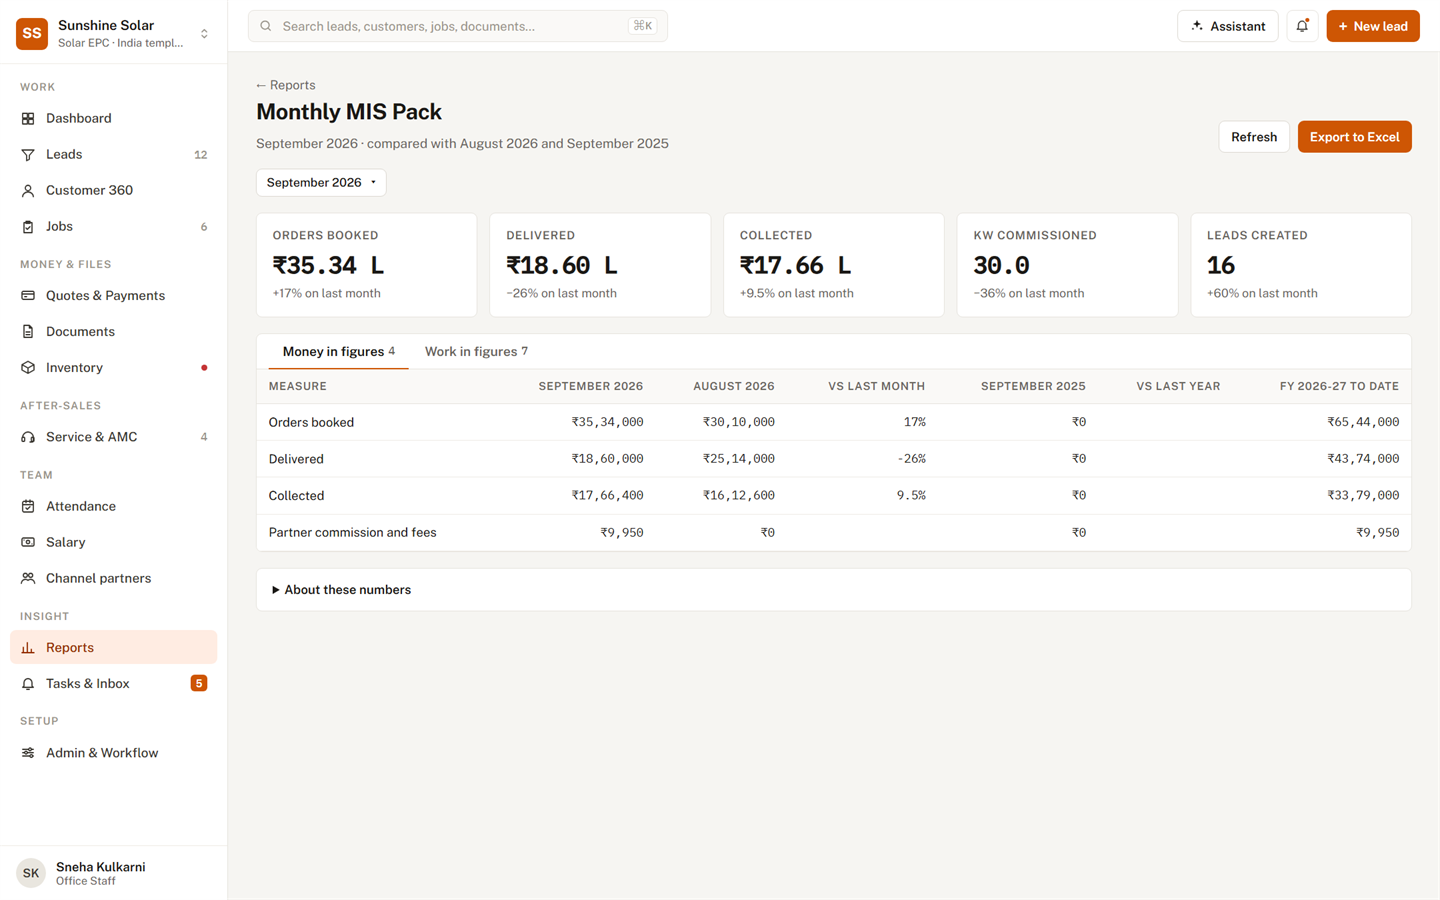Click the ₹16,12,600 August collected value
This screenshot has height=900, width=1440.
[738, 495]
